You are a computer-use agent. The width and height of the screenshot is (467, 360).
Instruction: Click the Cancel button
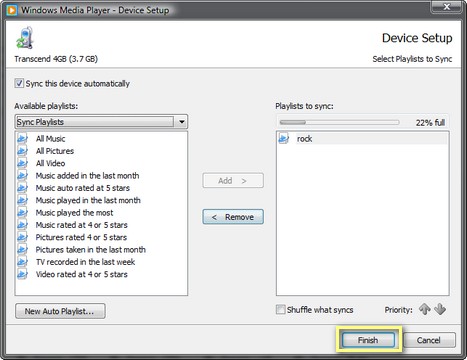[x=429, y=340]
